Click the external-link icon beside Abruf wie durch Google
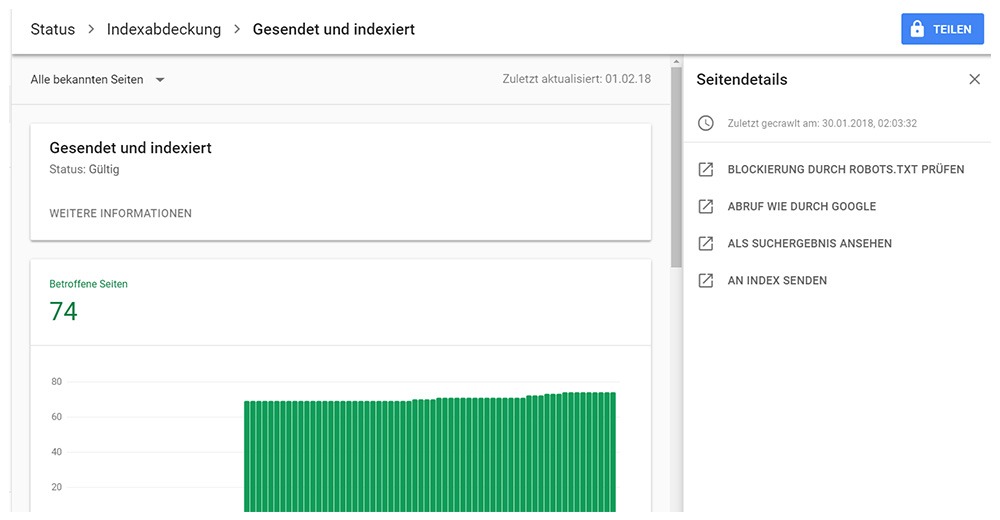Viewport: 1000px width, 520px height. tap(705, 206)
